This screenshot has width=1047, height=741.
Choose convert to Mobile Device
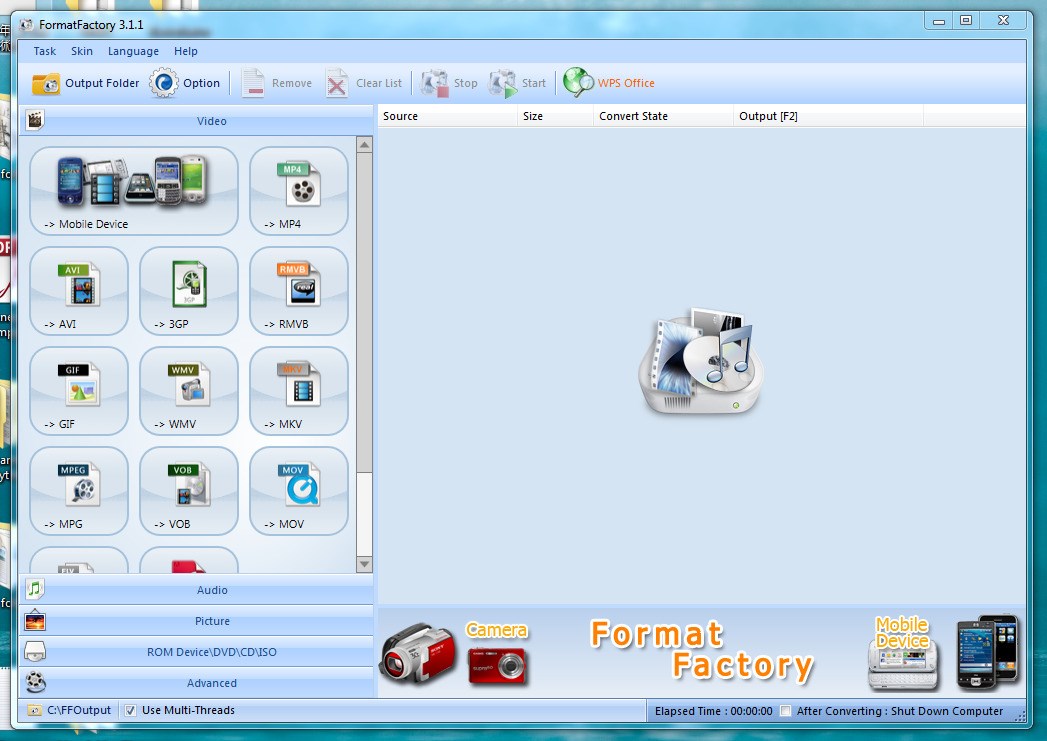[134, 191]
